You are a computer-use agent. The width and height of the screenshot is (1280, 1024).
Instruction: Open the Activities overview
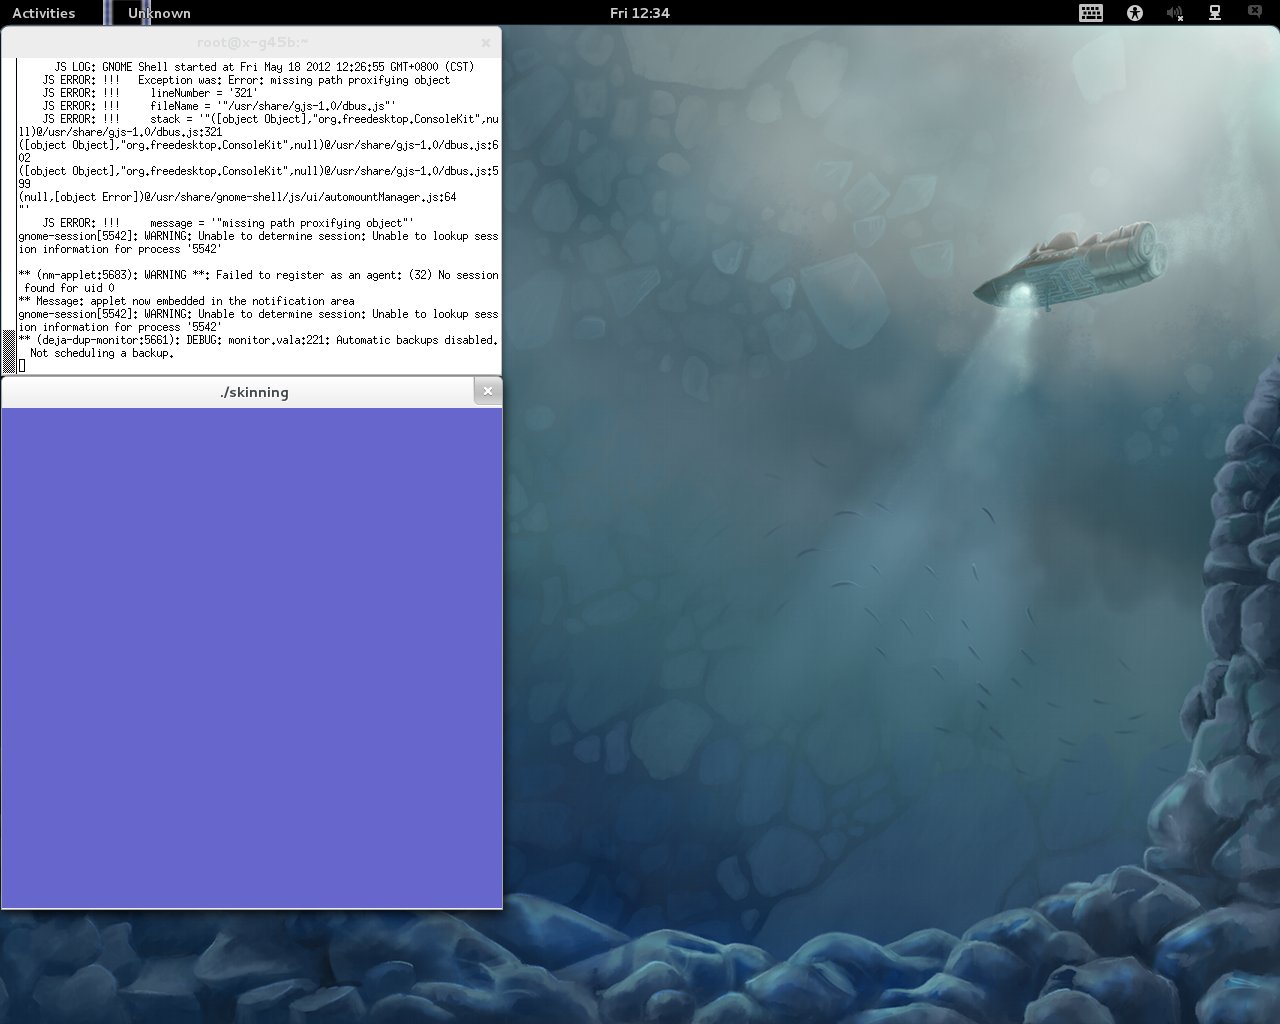(43, 13)
